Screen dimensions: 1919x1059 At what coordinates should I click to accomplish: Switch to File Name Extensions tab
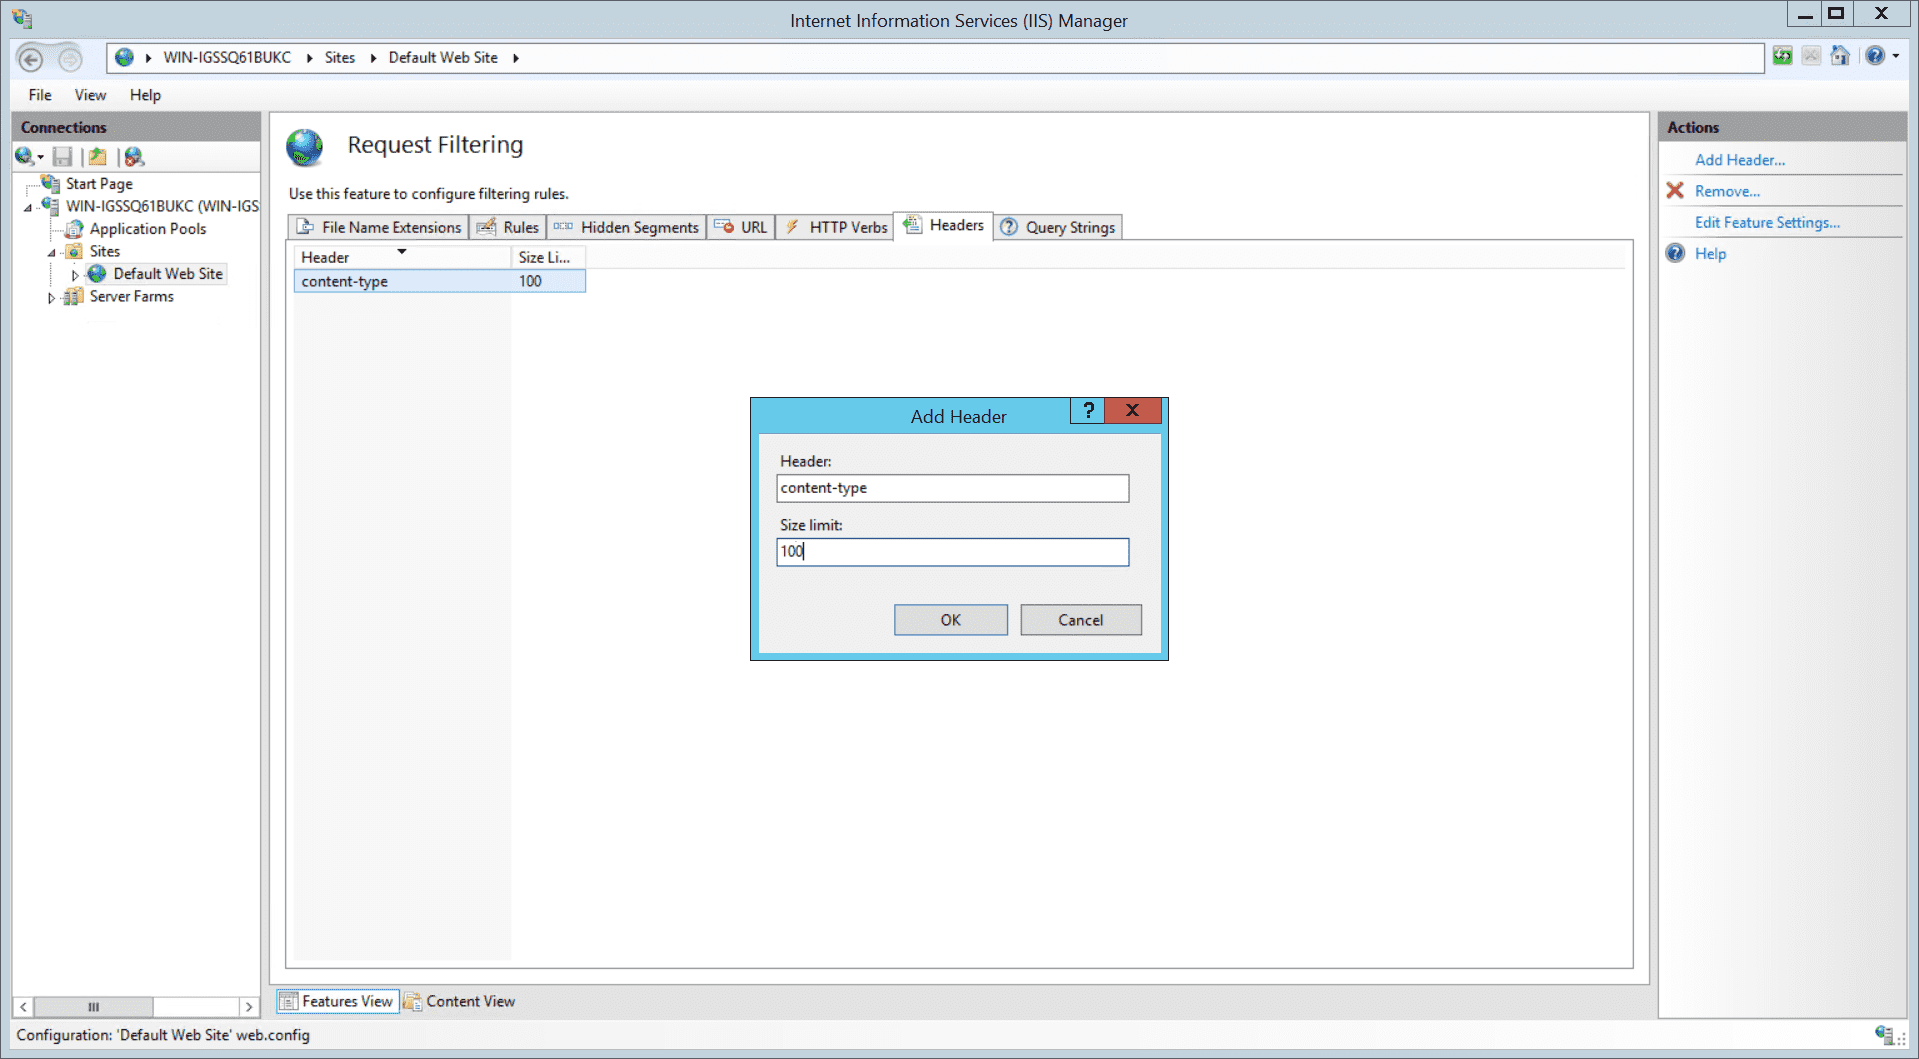tap(379, 227)
